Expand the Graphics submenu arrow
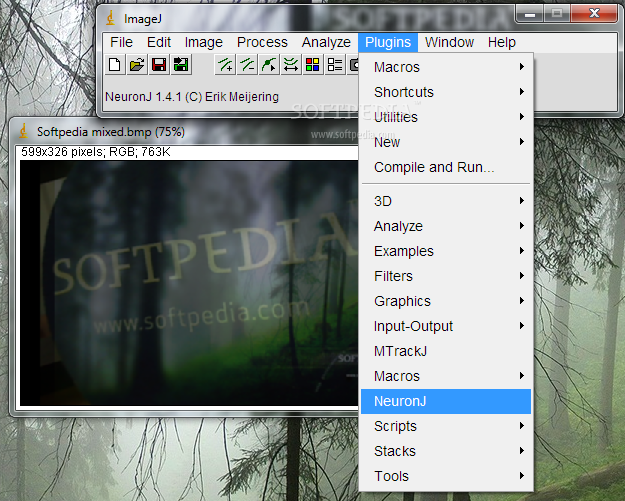Image resolution: width=625 pixels, height=501 pixels. tap(522, 301)
